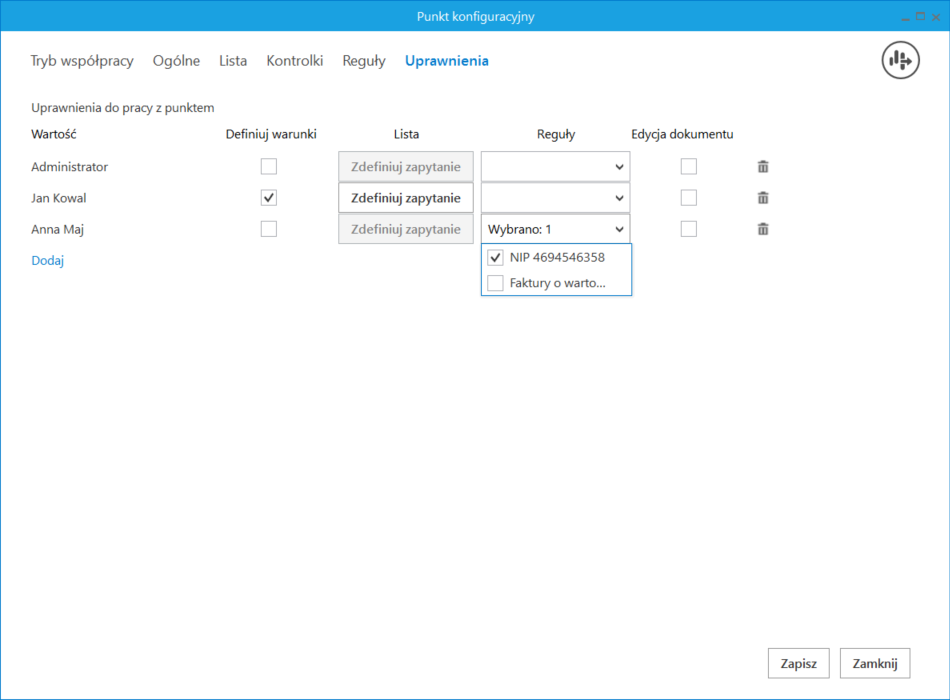Delete the Jan Kowal permission row
The width and height of the screenshot is (950, 700).
(763, 198)
